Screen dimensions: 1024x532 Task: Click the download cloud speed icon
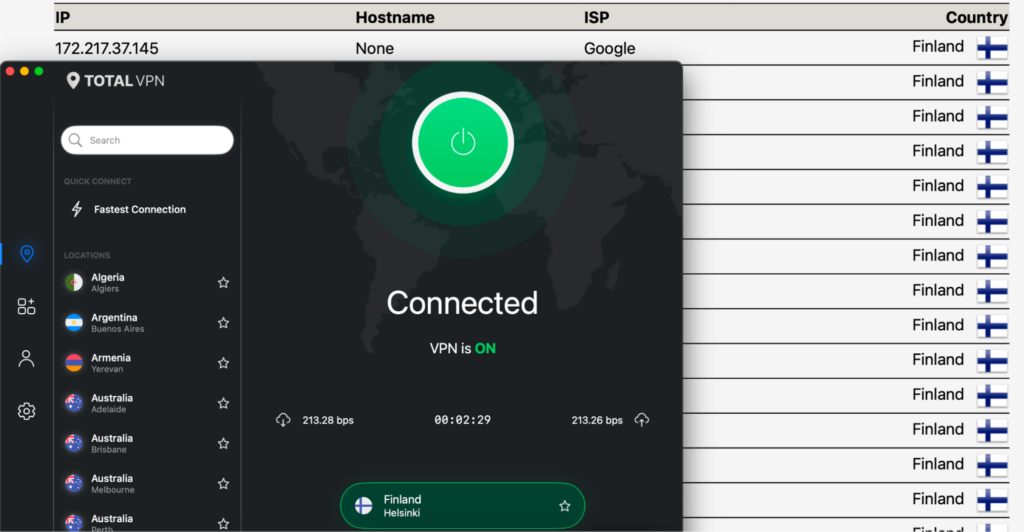click(x=283, y=420)
